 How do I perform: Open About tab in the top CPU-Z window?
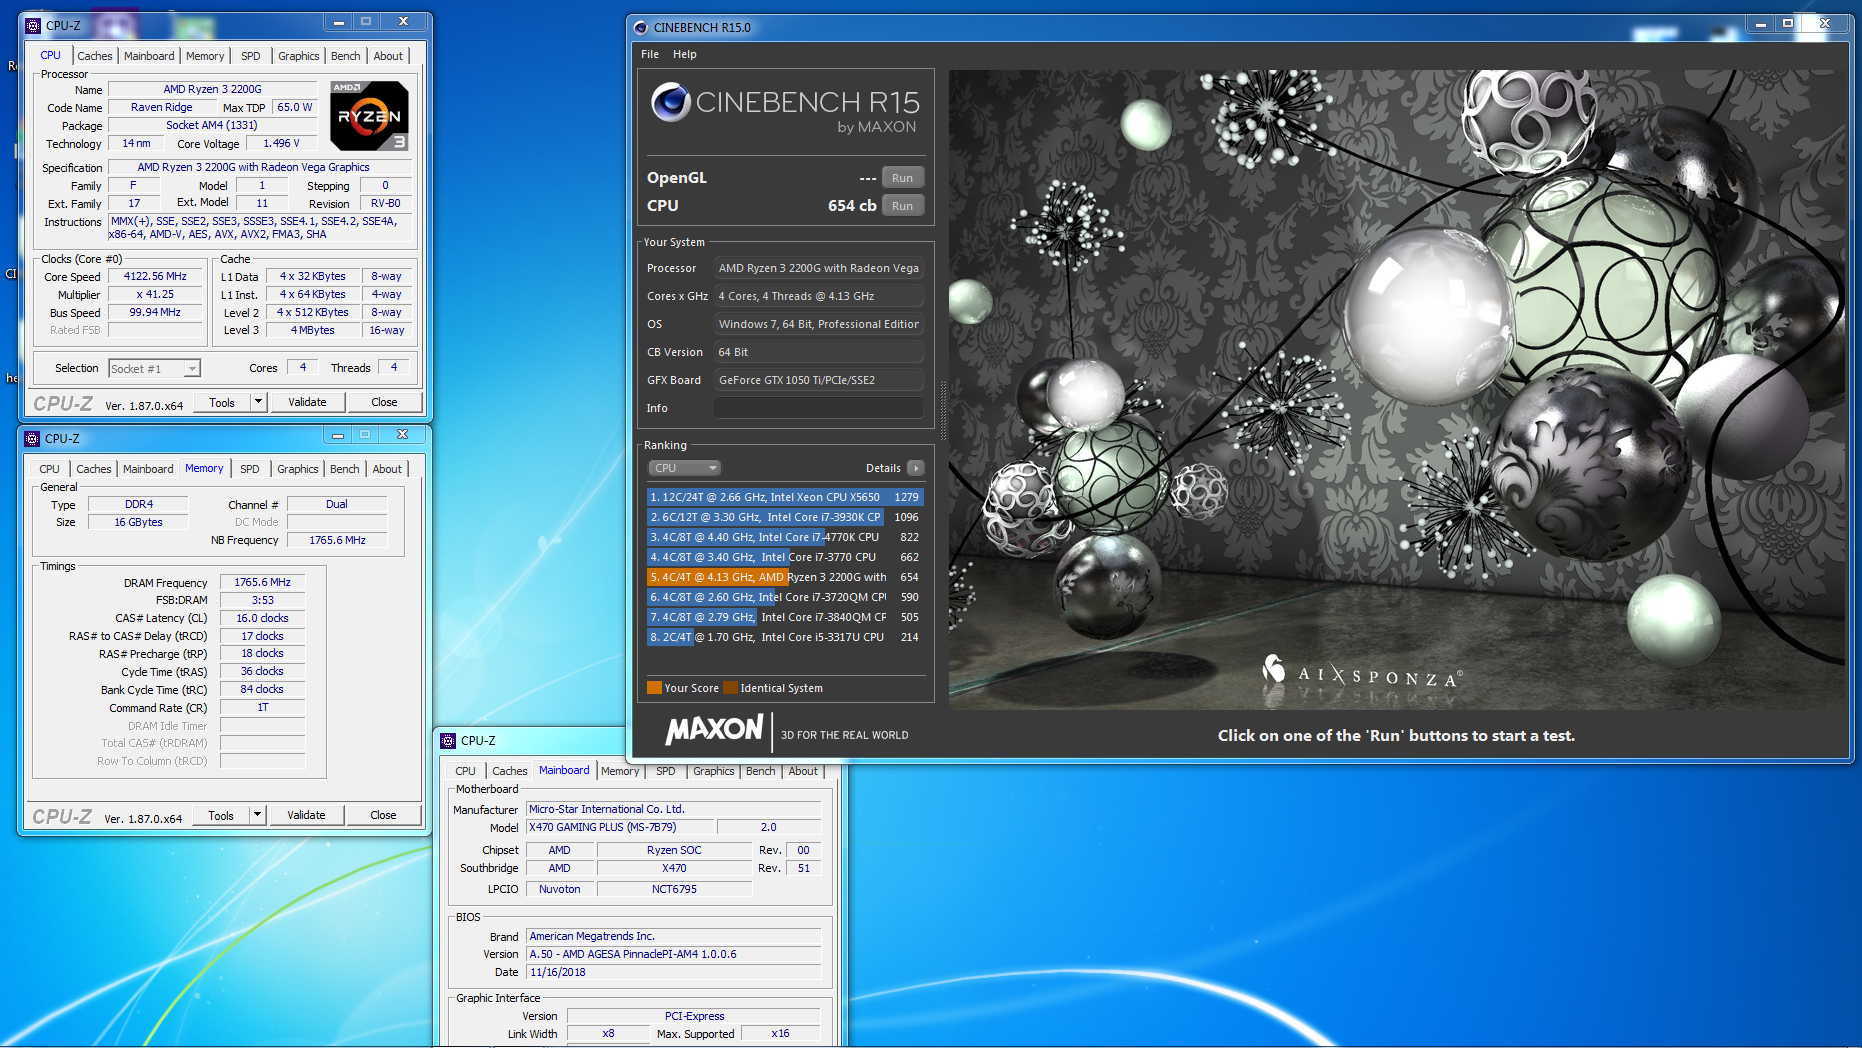(388, 56)
